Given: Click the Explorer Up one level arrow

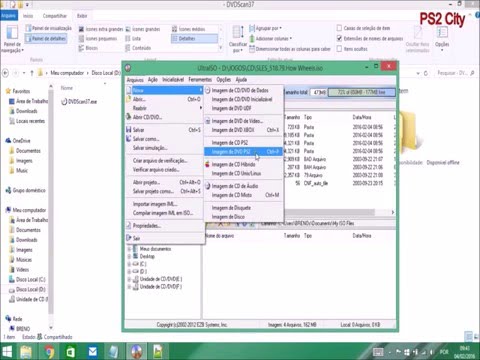Looking at the screenshot, I should 32,73.
